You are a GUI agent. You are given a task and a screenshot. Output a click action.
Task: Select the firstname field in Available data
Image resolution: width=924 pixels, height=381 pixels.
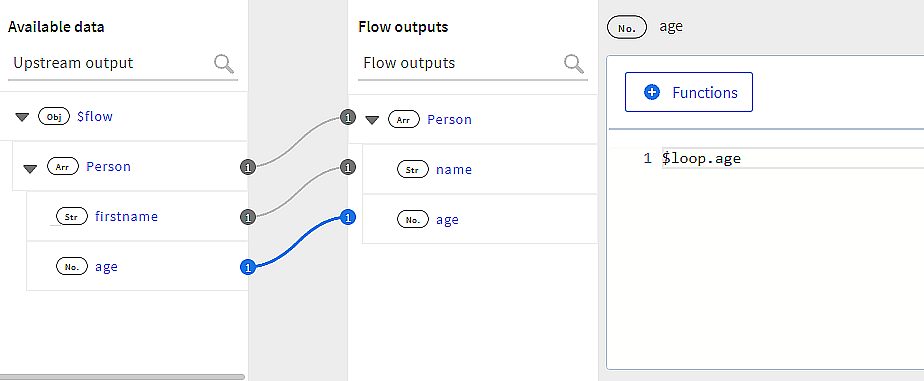(x=127, y=217)
